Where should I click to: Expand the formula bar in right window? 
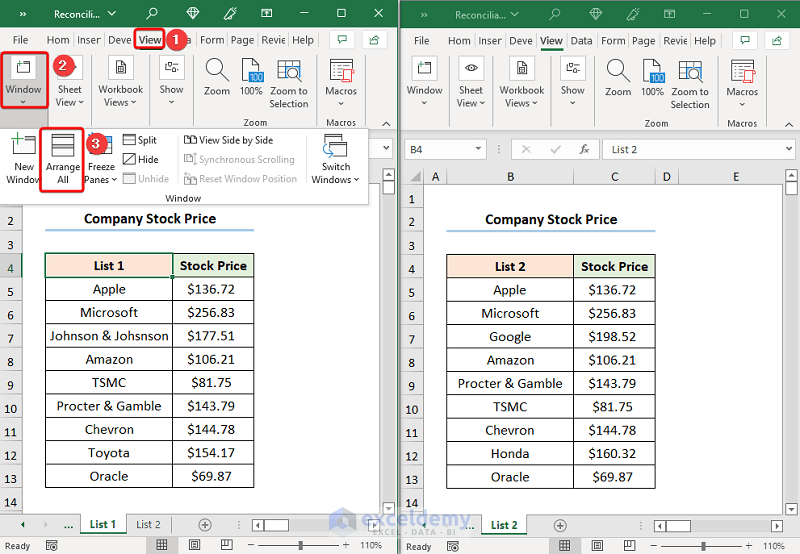pyautogui.click(x=789, y=149)
